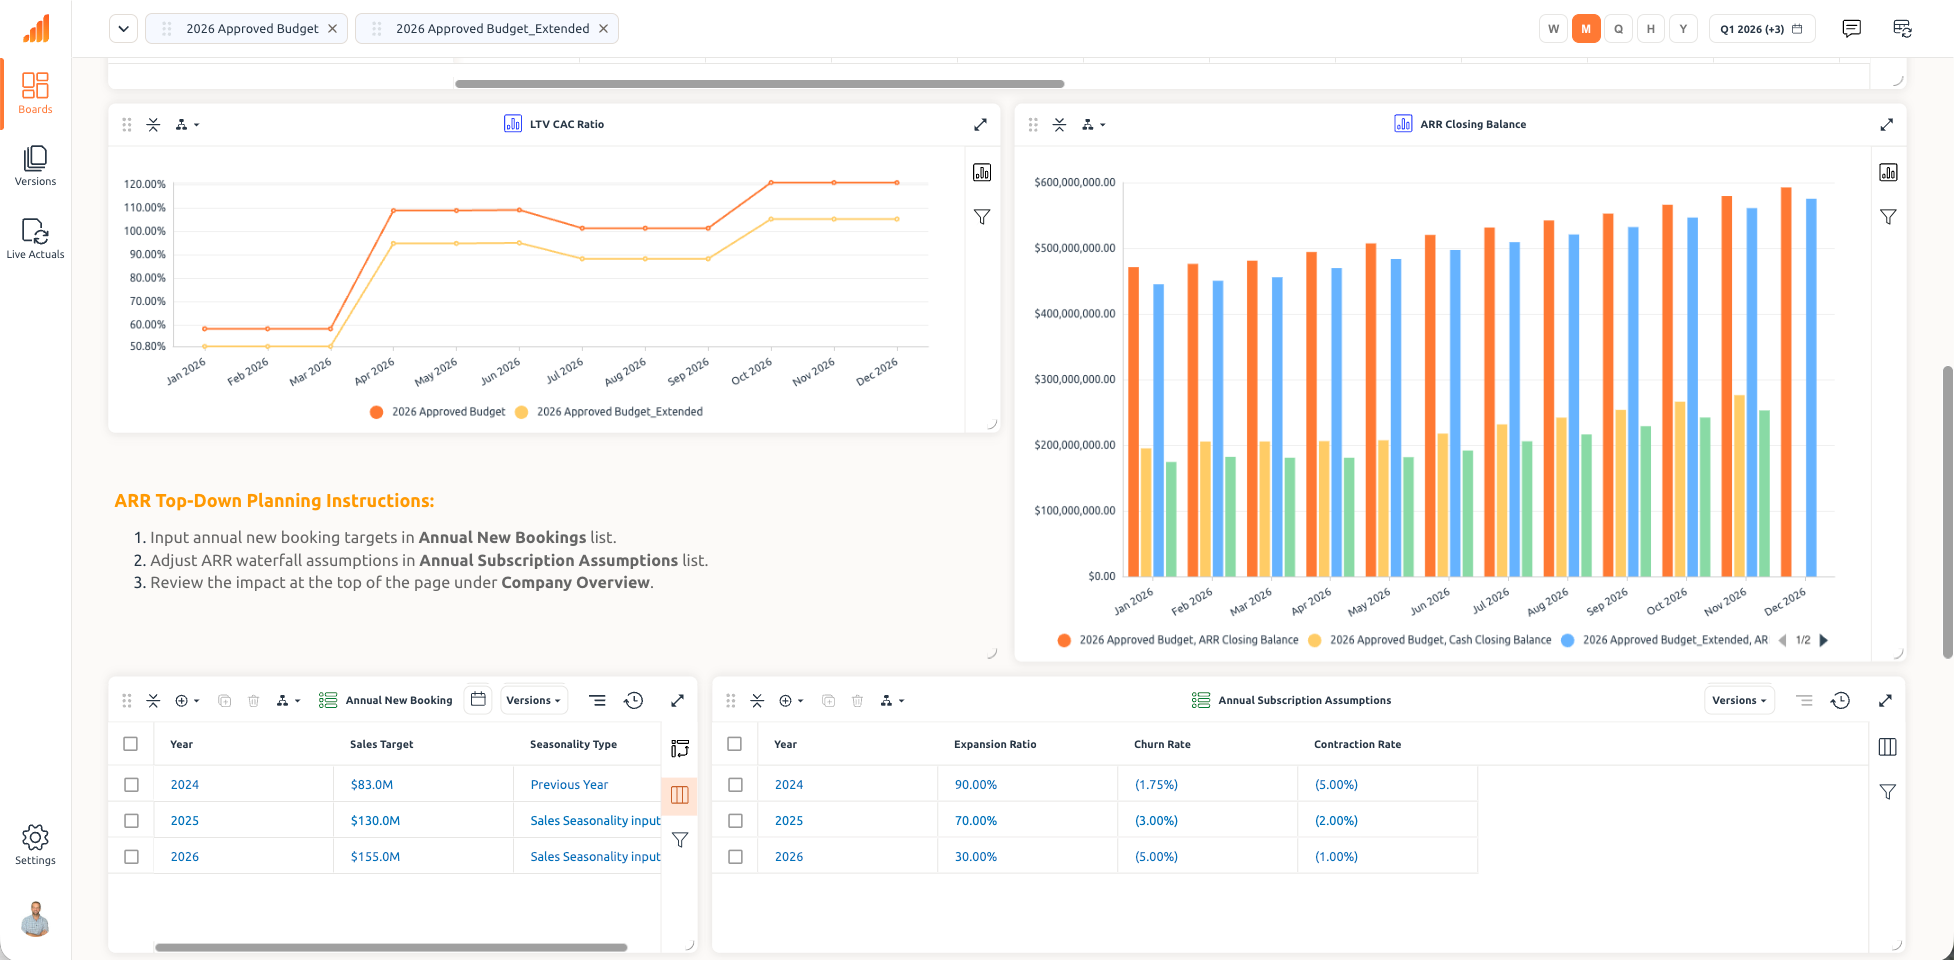Image resolution: width=1954 pixels, height=960 pixels.
Task: Select the 2024 row checkbox in Annual Subscription Assumptions
Action: (x=735, y=784)
